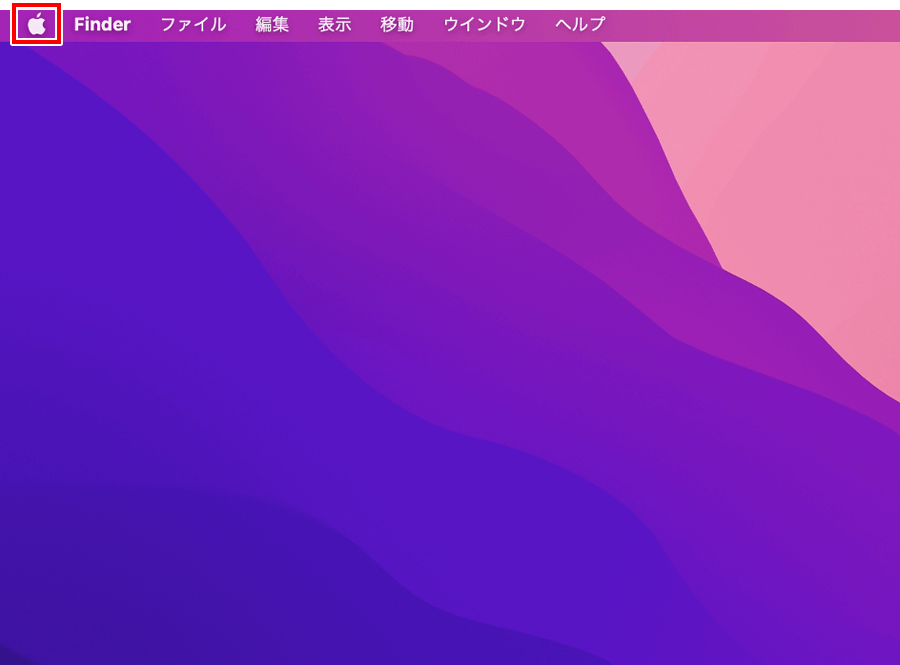Viewport: 900px width, 665px height.
Task: Open the Apple menu logo
Action: pos(37,25)
